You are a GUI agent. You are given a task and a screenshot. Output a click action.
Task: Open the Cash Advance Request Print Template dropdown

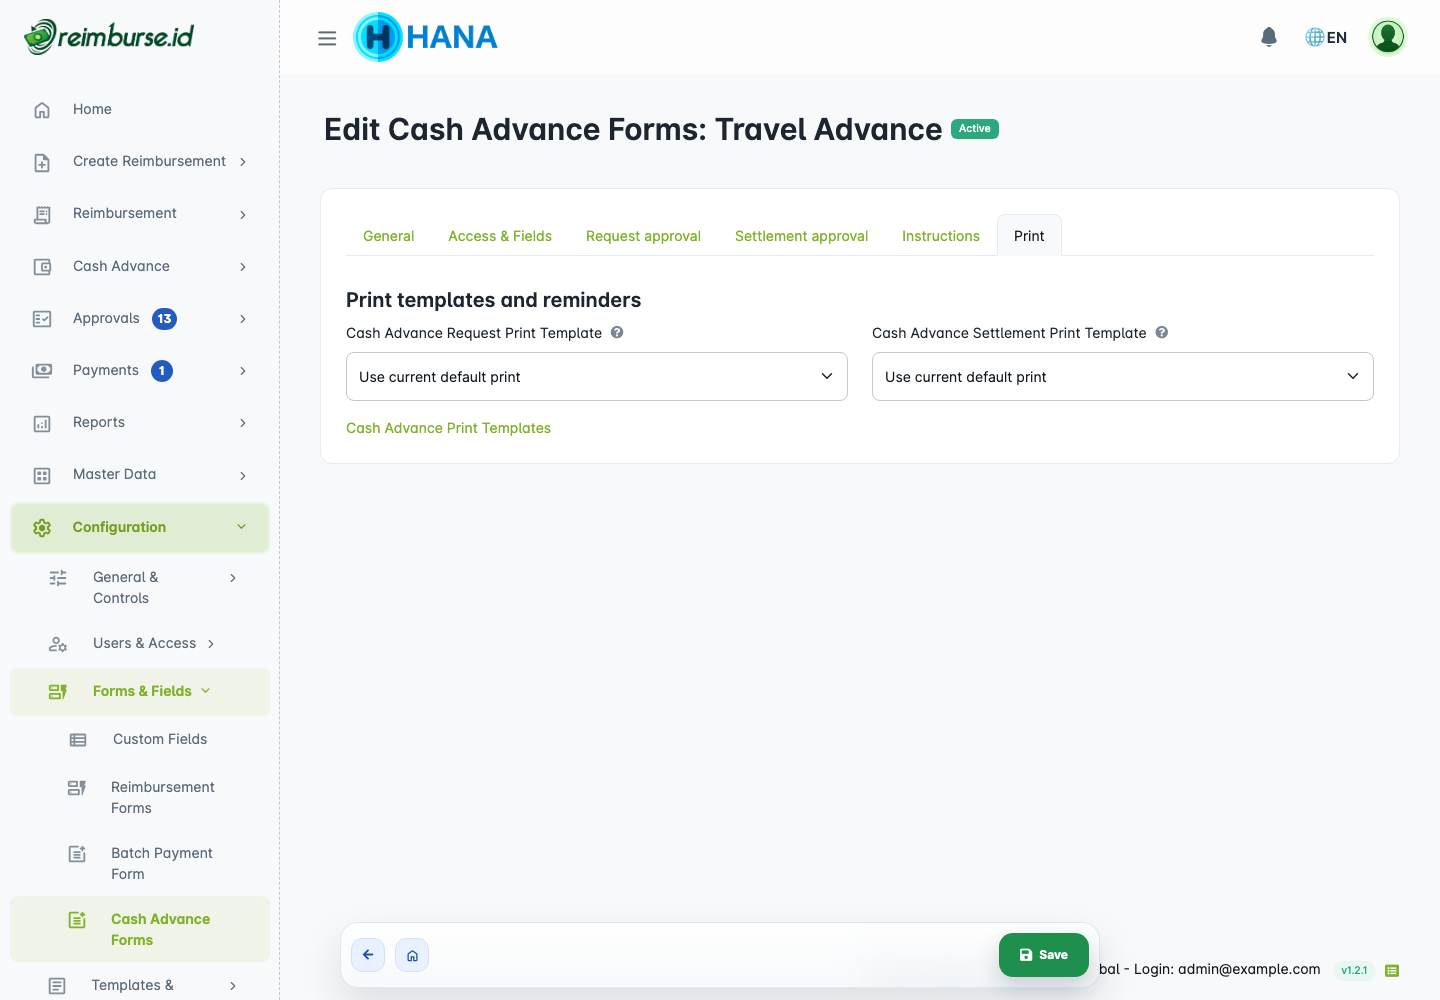coord(597,376)
